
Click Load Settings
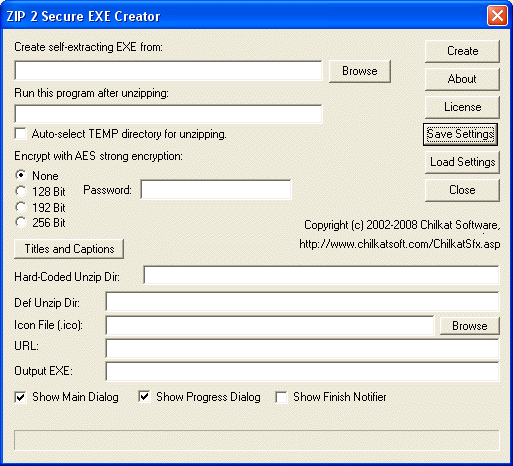[x=462, y=162]
